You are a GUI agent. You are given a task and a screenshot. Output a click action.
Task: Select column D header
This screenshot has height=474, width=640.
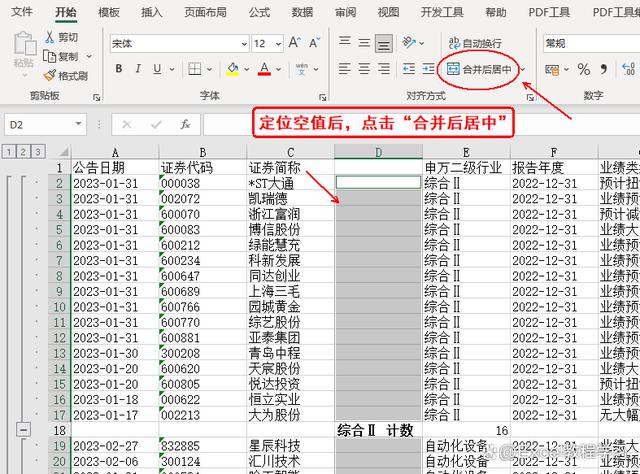[x=378, y=152]
